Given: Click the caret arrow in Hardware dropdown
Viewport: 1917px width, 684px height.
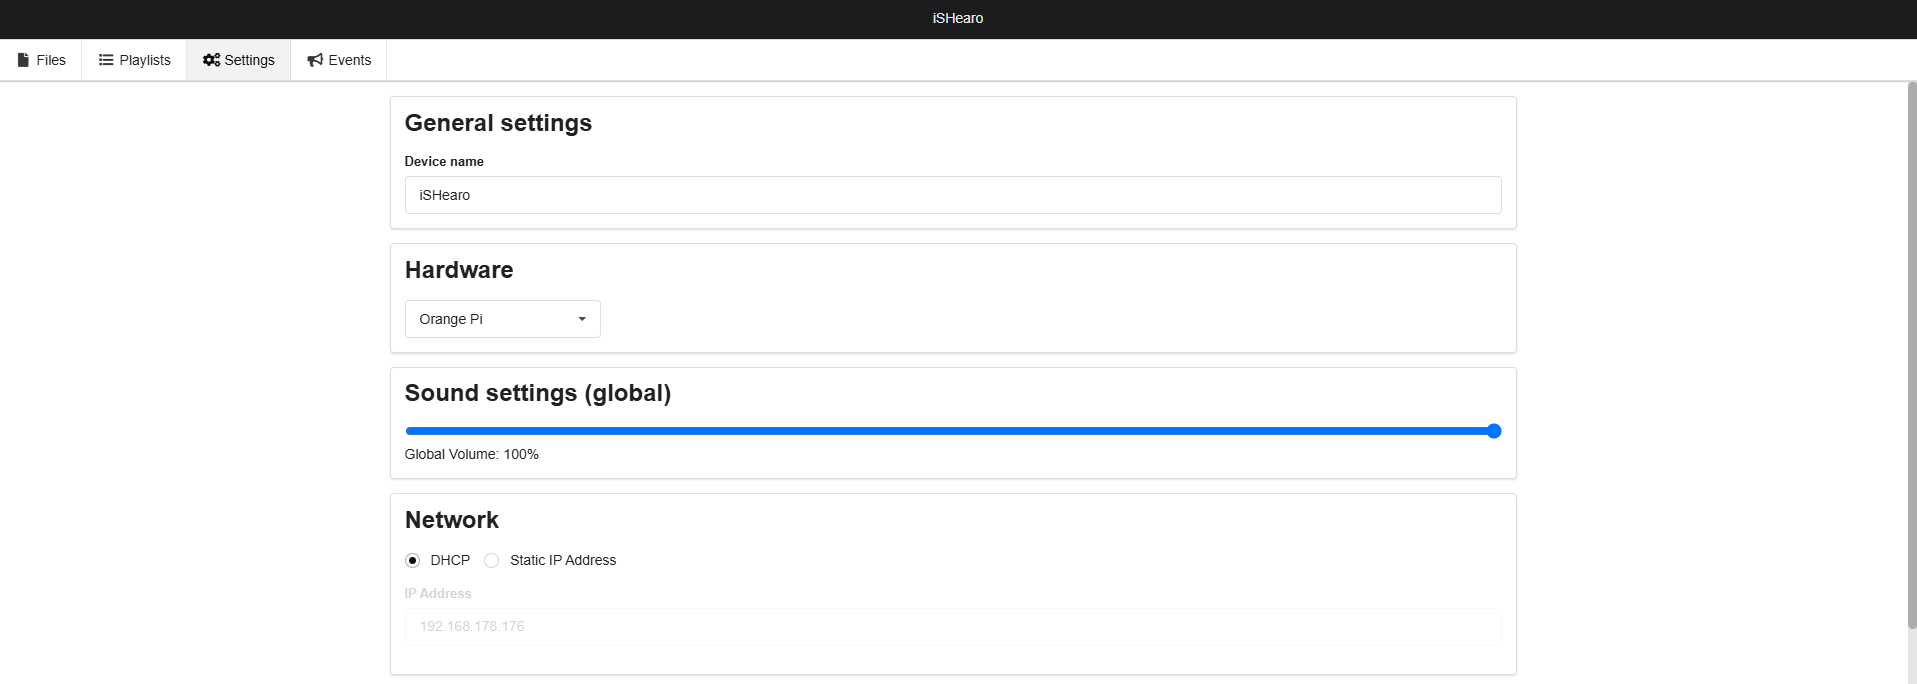Looking at the screenshot, I should click(582, 319).
